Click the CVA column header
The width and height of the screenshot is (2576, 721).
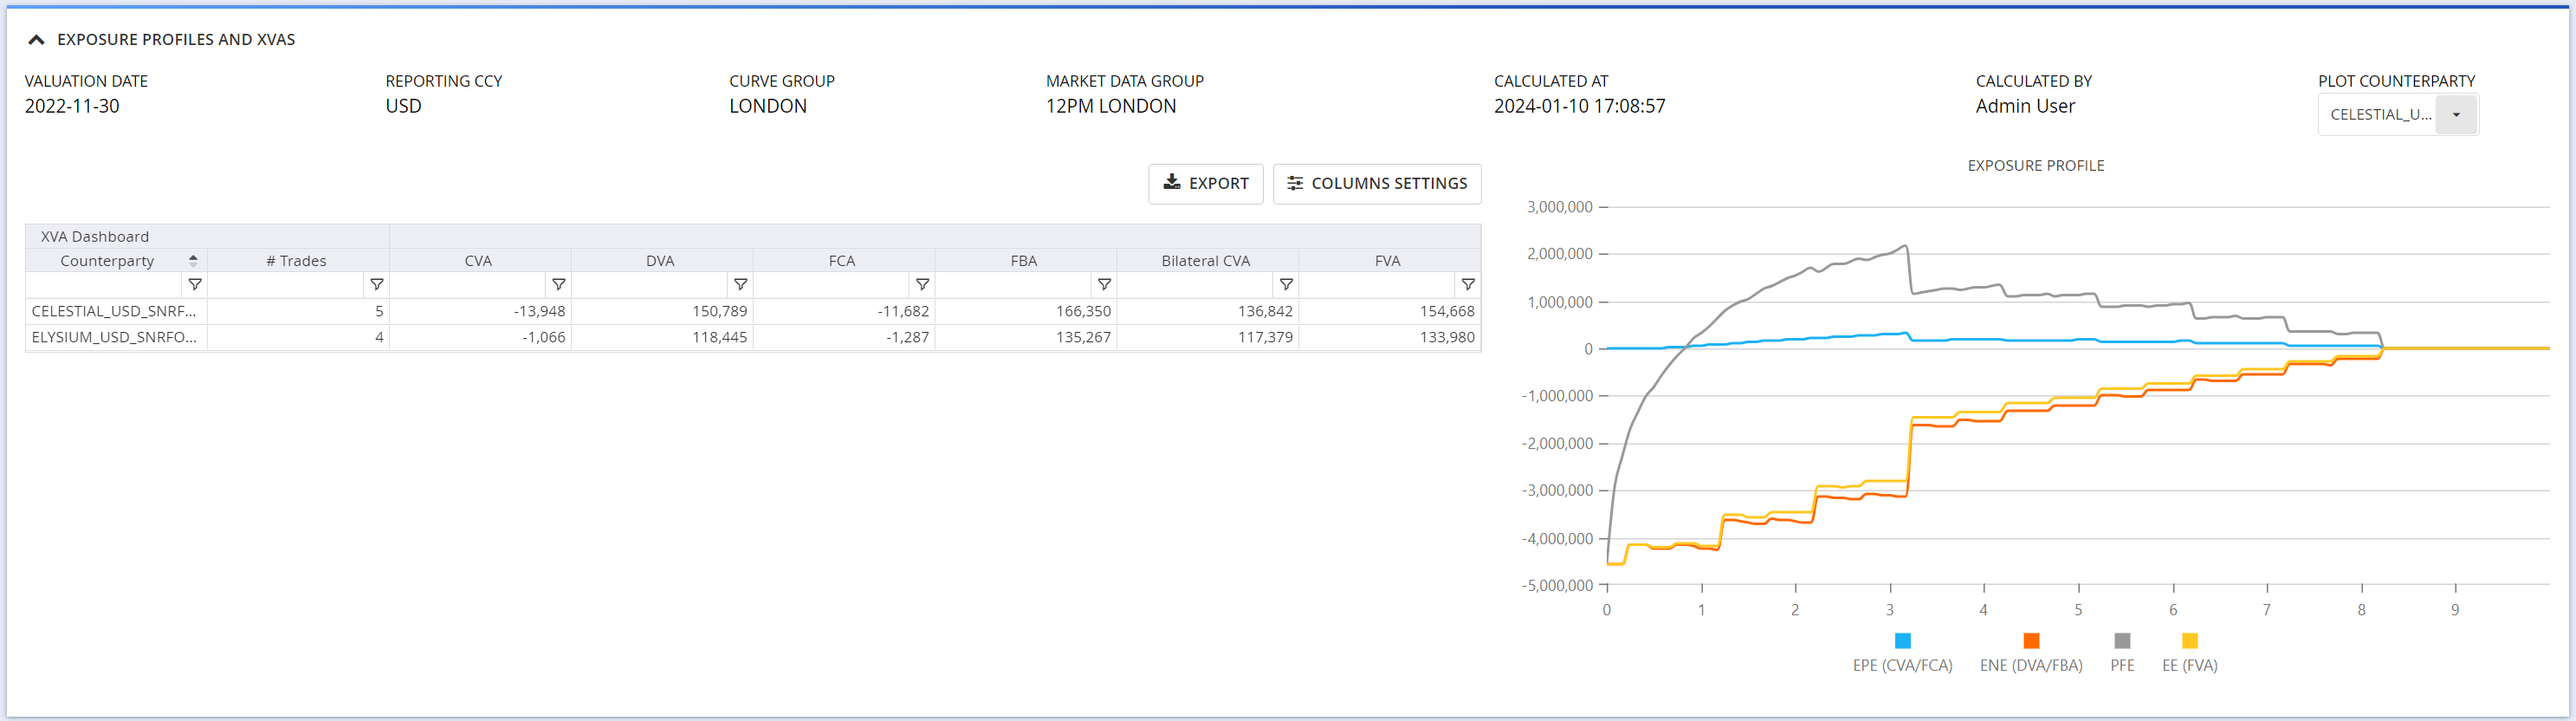478,261
